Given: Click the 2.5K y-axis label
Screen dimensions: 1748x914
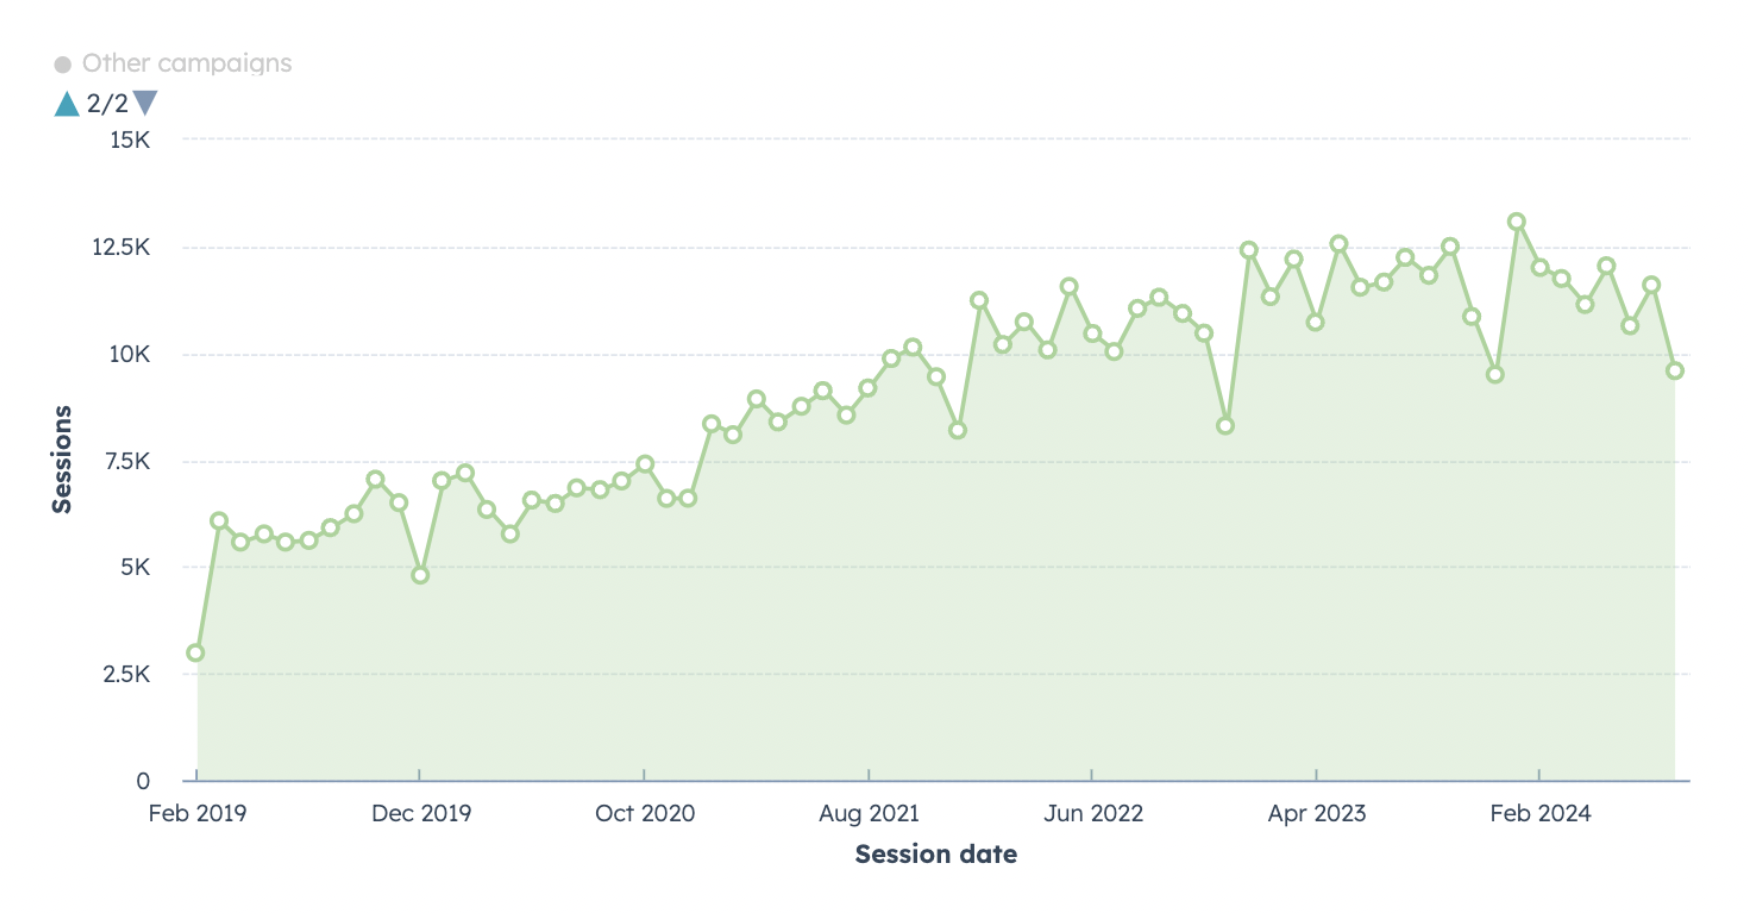Looking at the screenshot, I should 126,674.
